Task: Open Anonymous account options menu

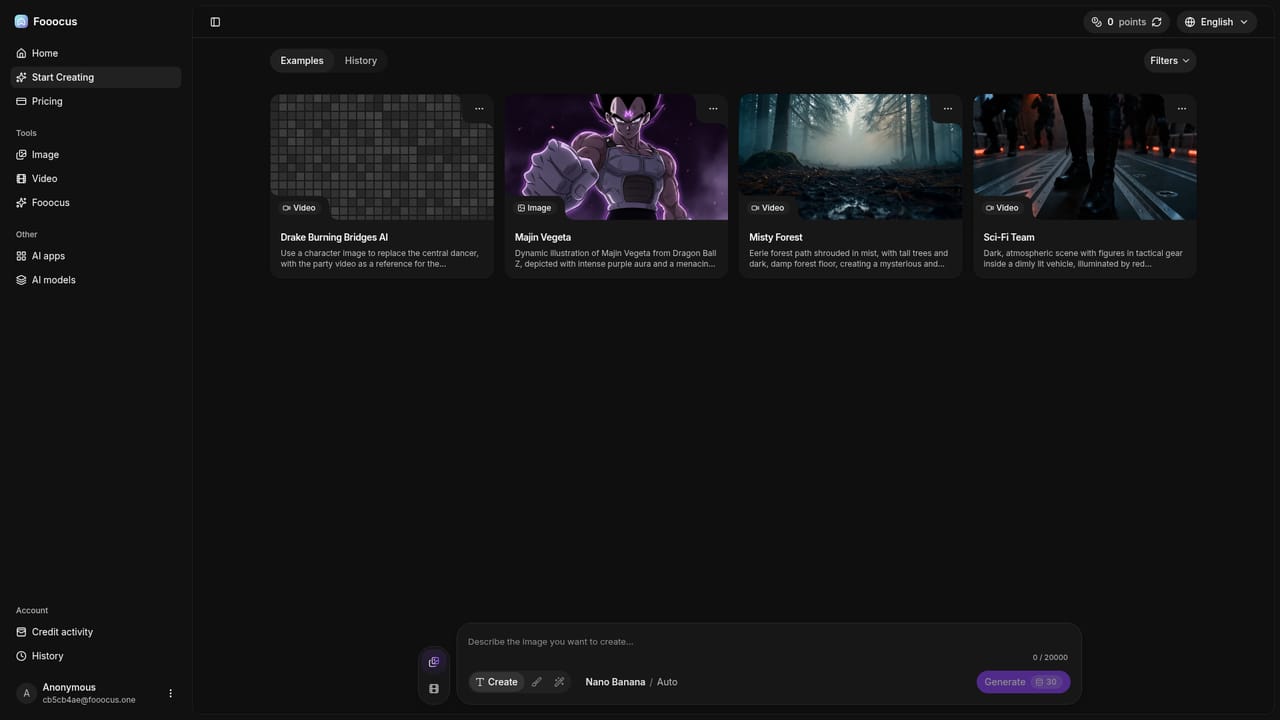Action: click(x=170, y=693)
